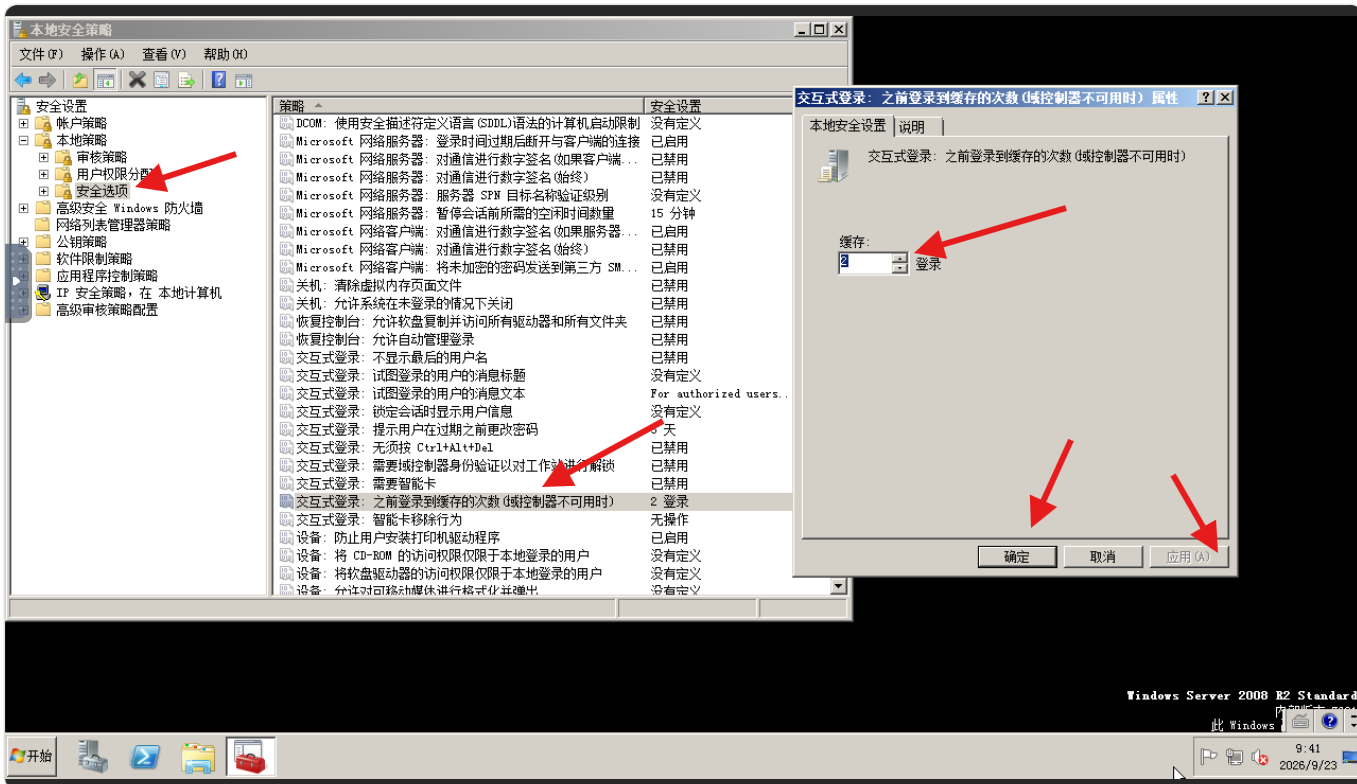Image resolution: width=1357 pixels, height=784 pixels.
Task: Click the 取消 button
Action: click(1103, 557)
